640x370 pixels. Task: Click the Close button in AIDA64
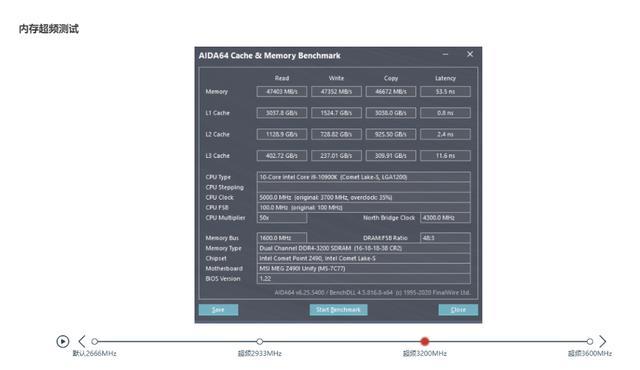[x=458, y=310]
